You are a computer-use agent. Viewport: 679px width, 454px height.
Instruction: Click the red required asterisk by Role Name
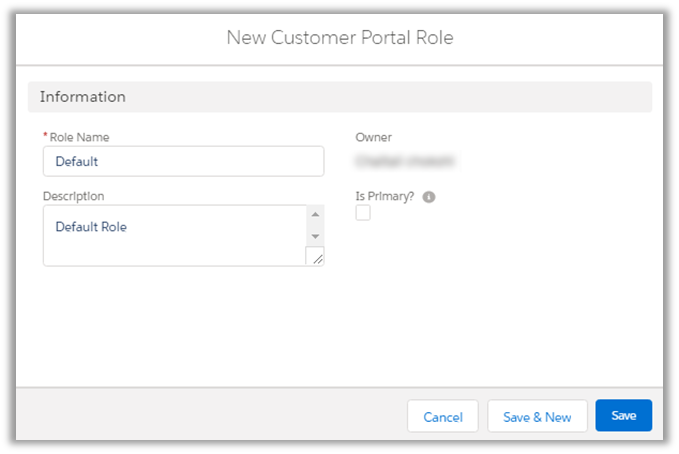pyautogui.click(x=45, y=136)
